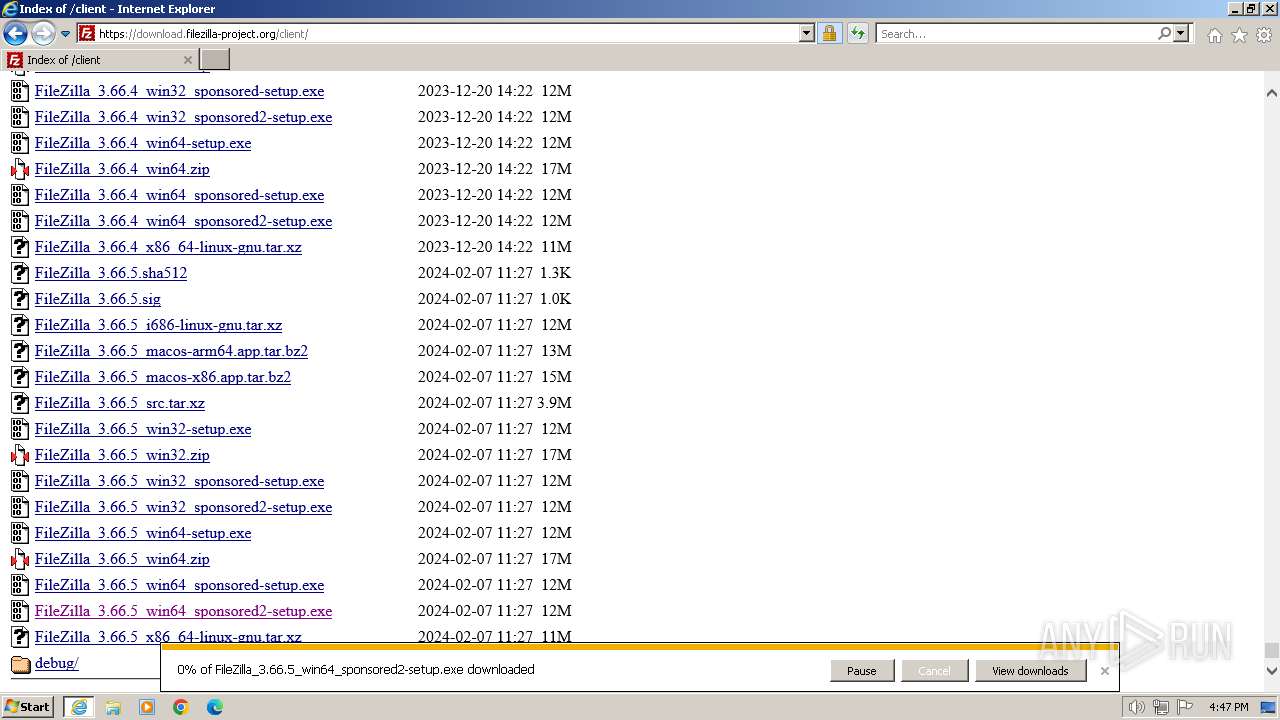
Task: Click the unknown-file icon beside FileZilla_3.66.5.sig
Action: click(x=20, y=299)
